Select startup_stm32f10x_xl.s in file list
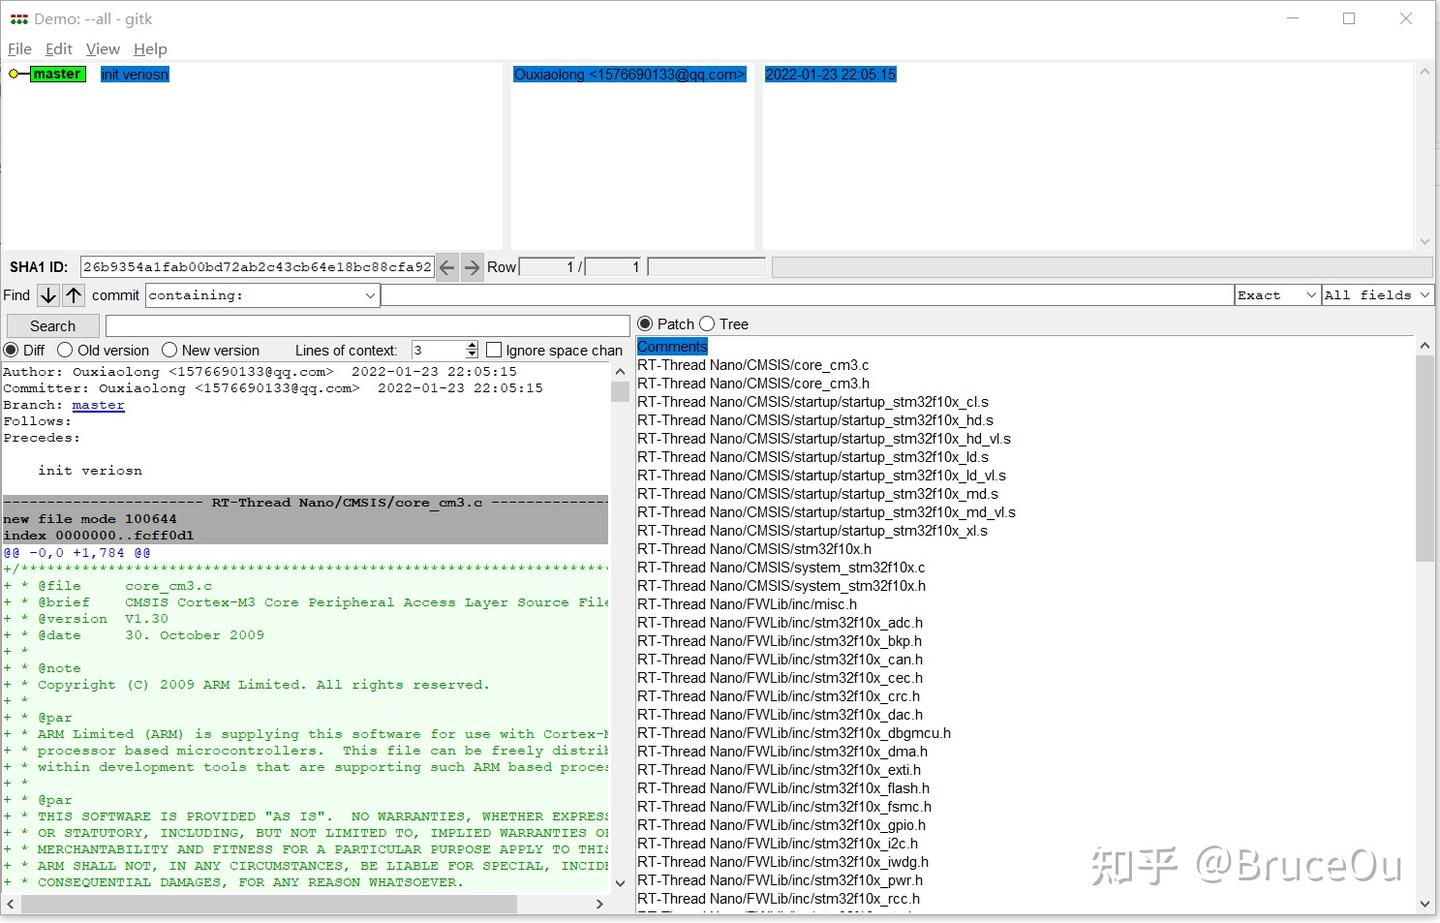The height and width of the screenshot is (923, 1440). coord(812,531)
